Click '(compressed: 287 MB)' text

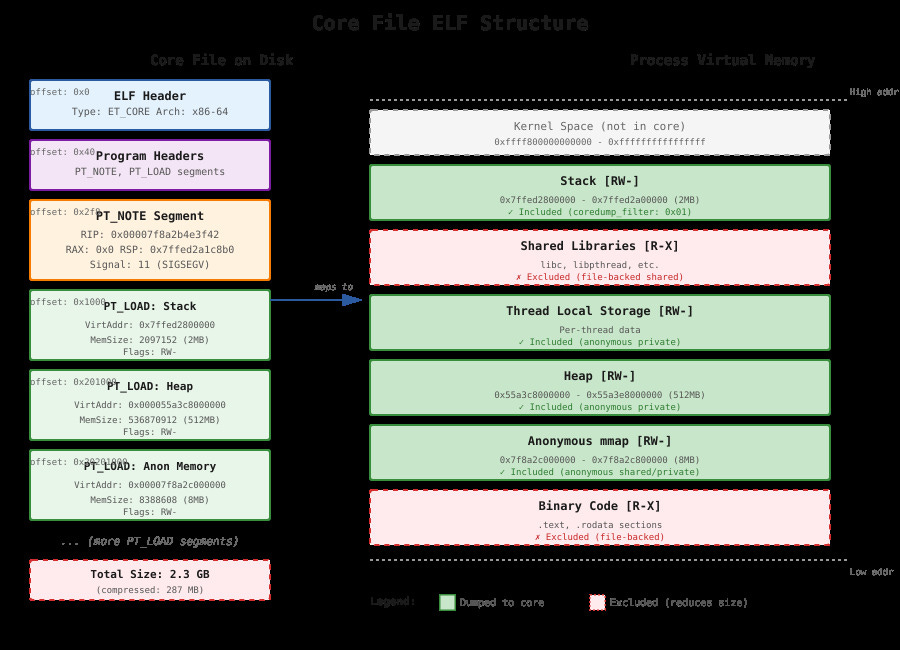[x=150, y=590]
